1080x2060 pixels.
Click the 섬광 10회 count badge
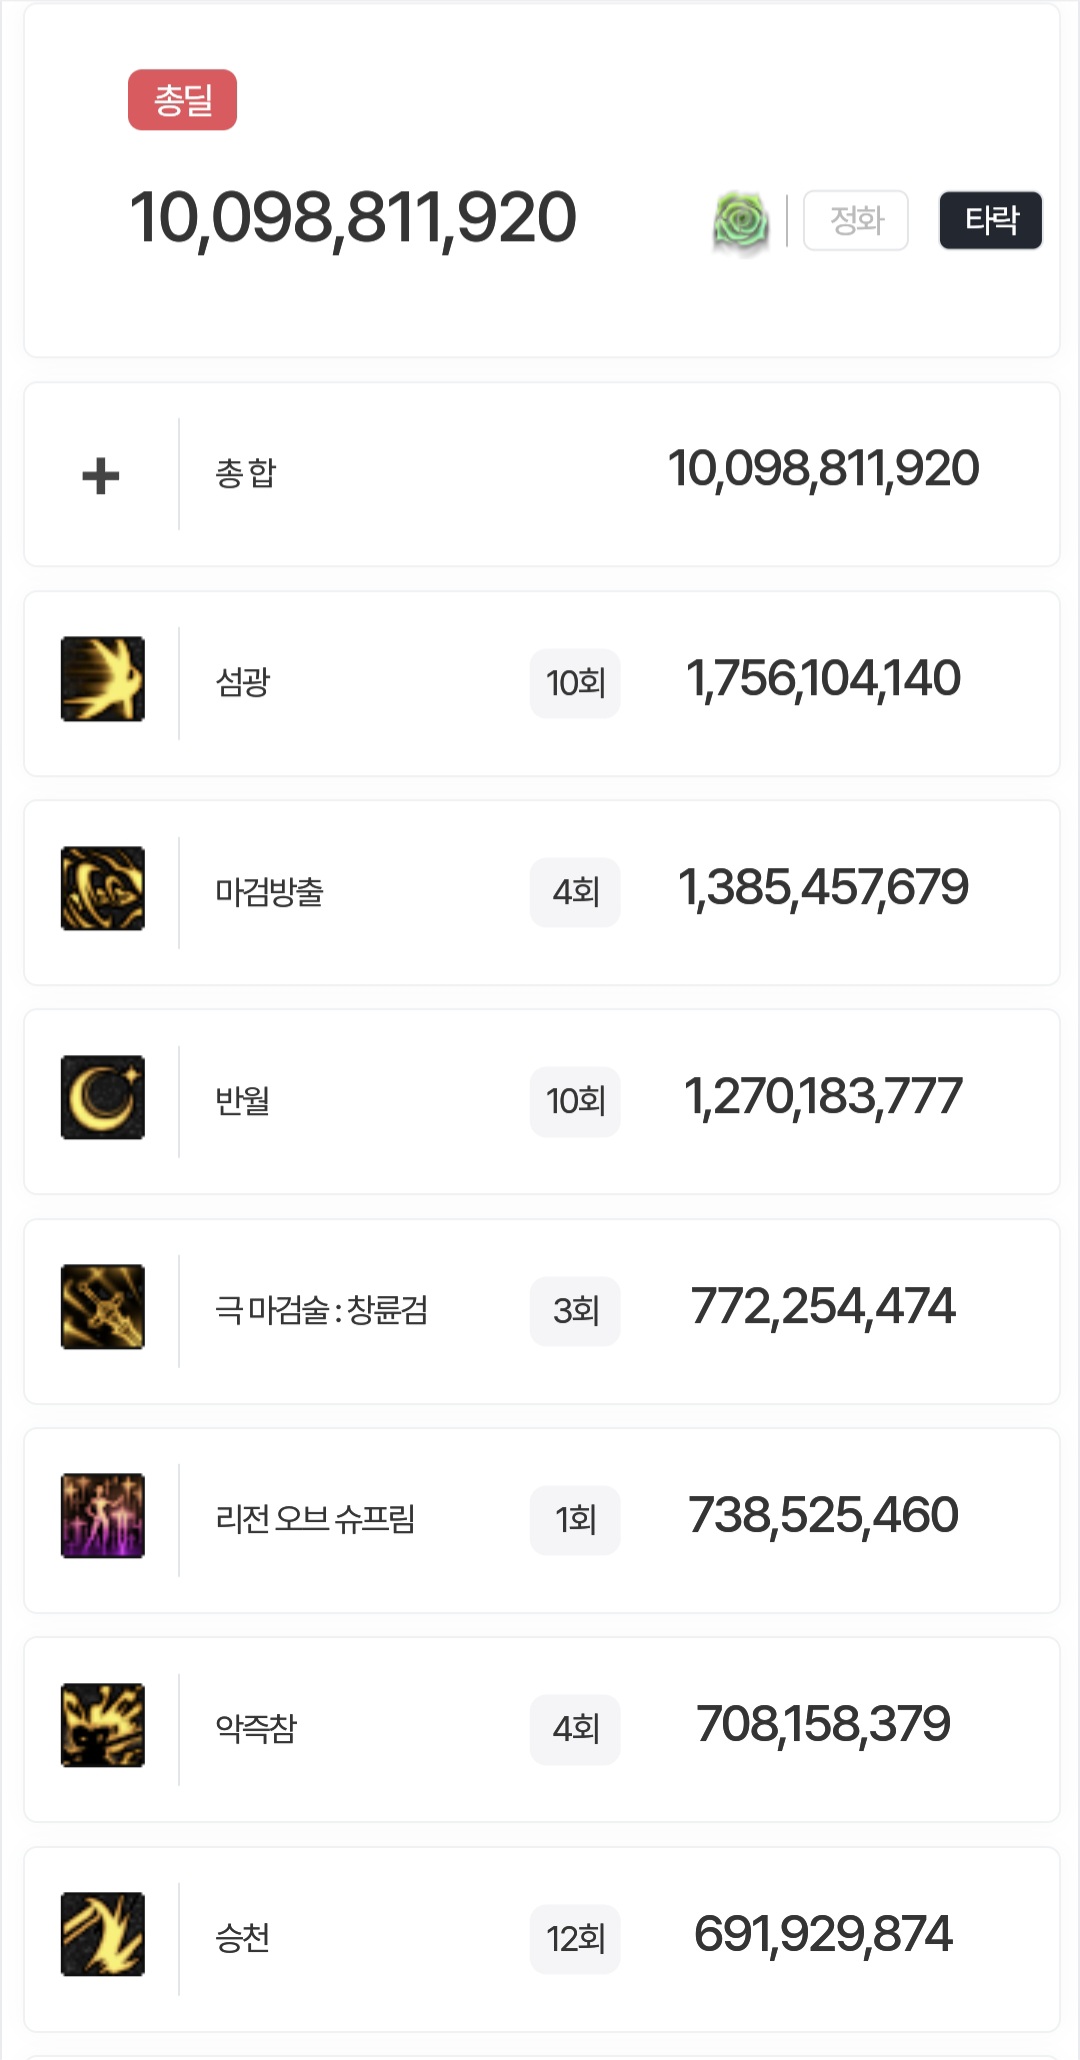[575, 684]
